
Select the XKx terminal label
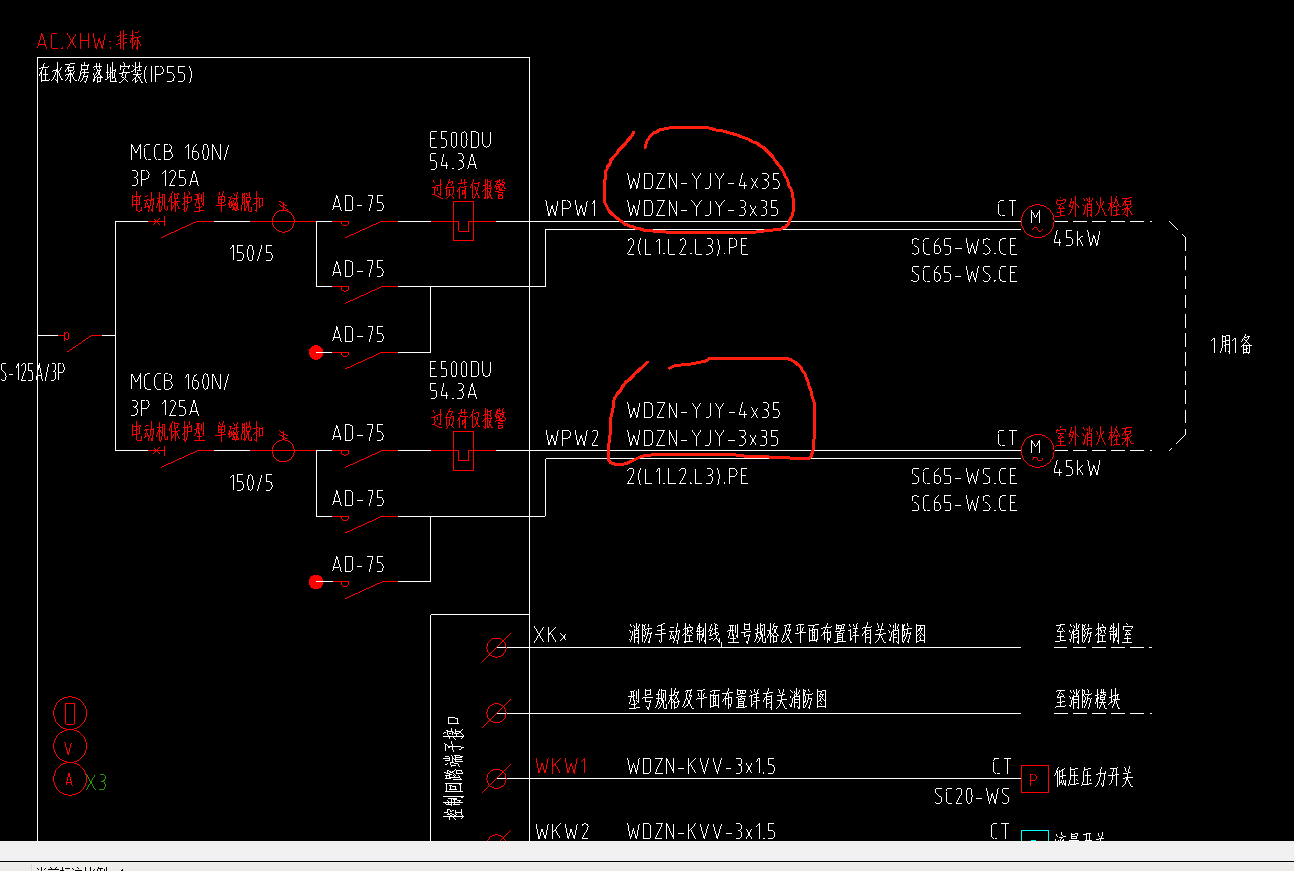pyautogui.click(x=551, y=635)
